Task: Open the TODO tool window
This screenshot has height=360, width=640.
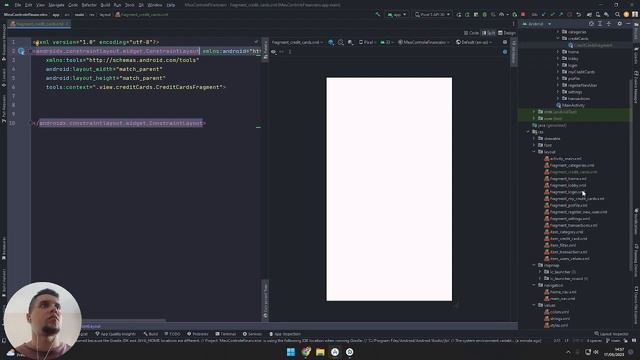Action: 172,334
